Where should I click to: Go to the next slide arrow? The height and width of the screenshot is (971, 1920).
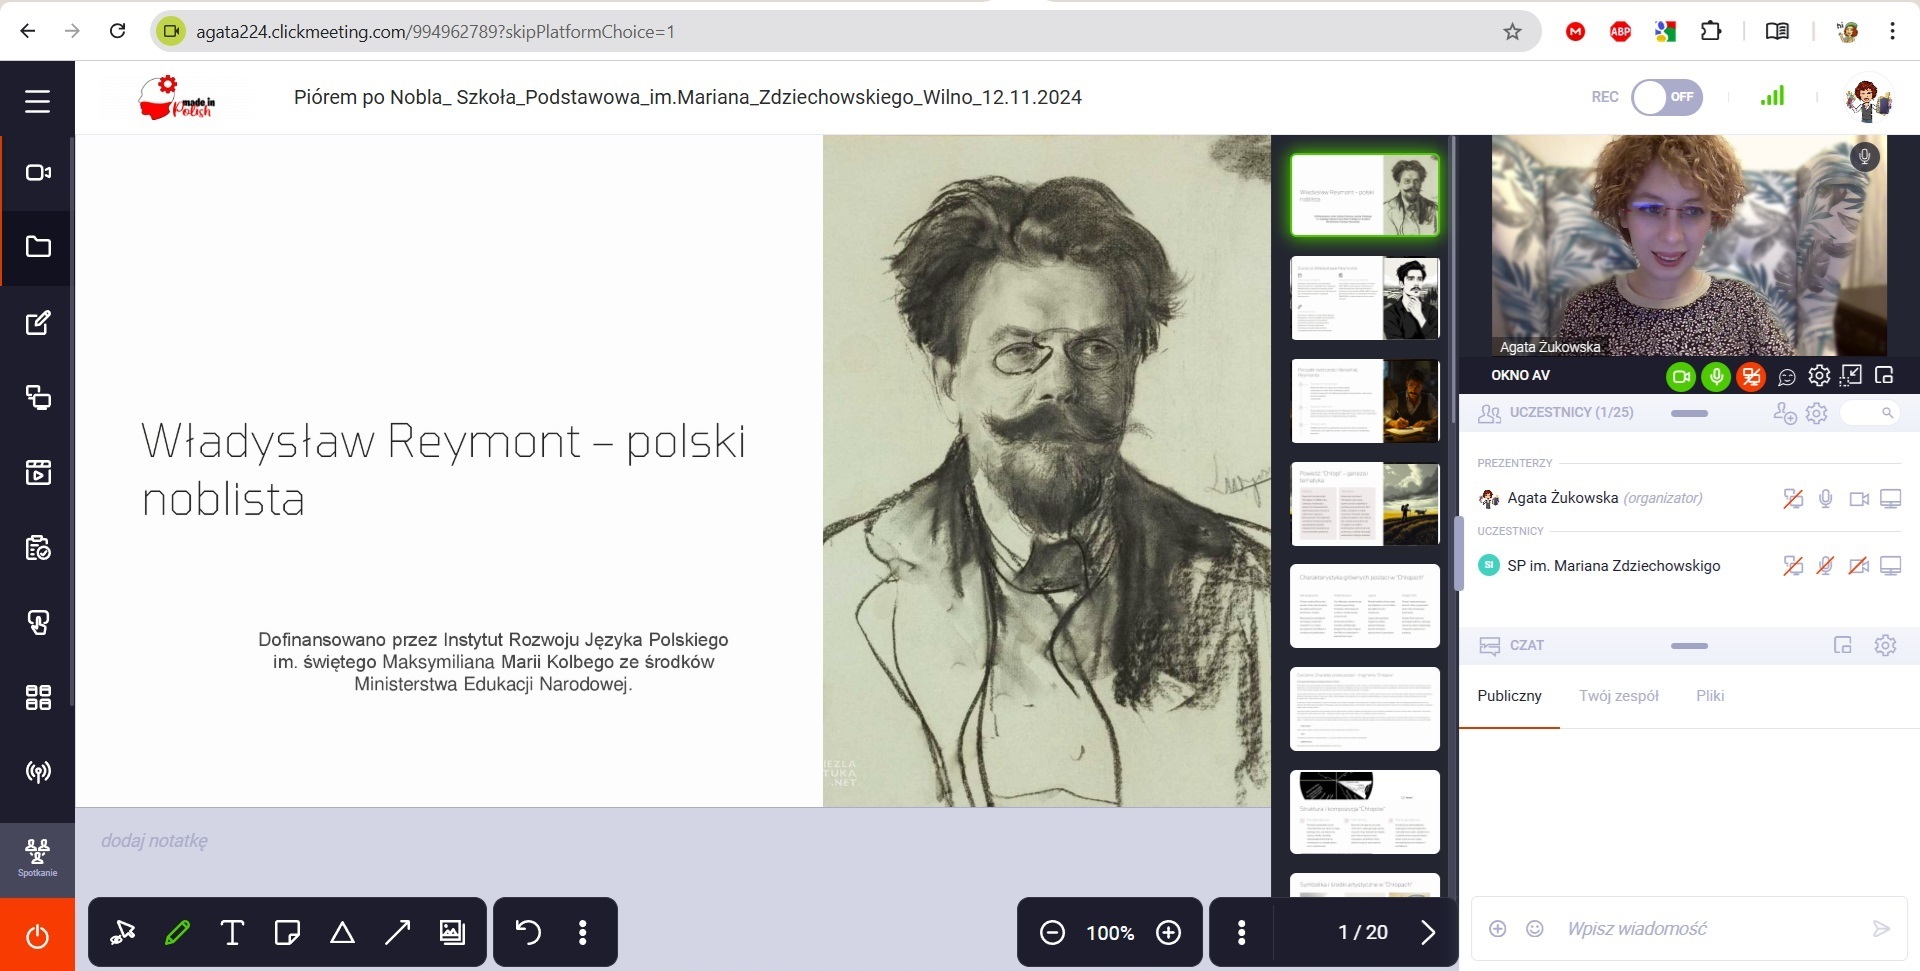tap(1428, 932)
